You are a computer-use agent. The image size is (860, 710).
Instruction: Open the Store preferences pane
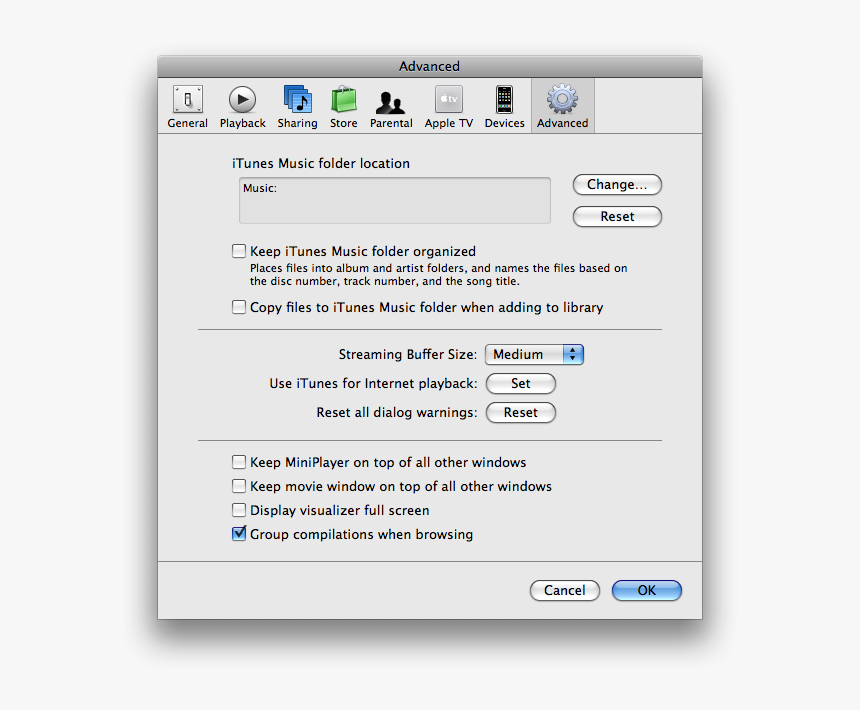pyautogui.click(x=344, y=107)
